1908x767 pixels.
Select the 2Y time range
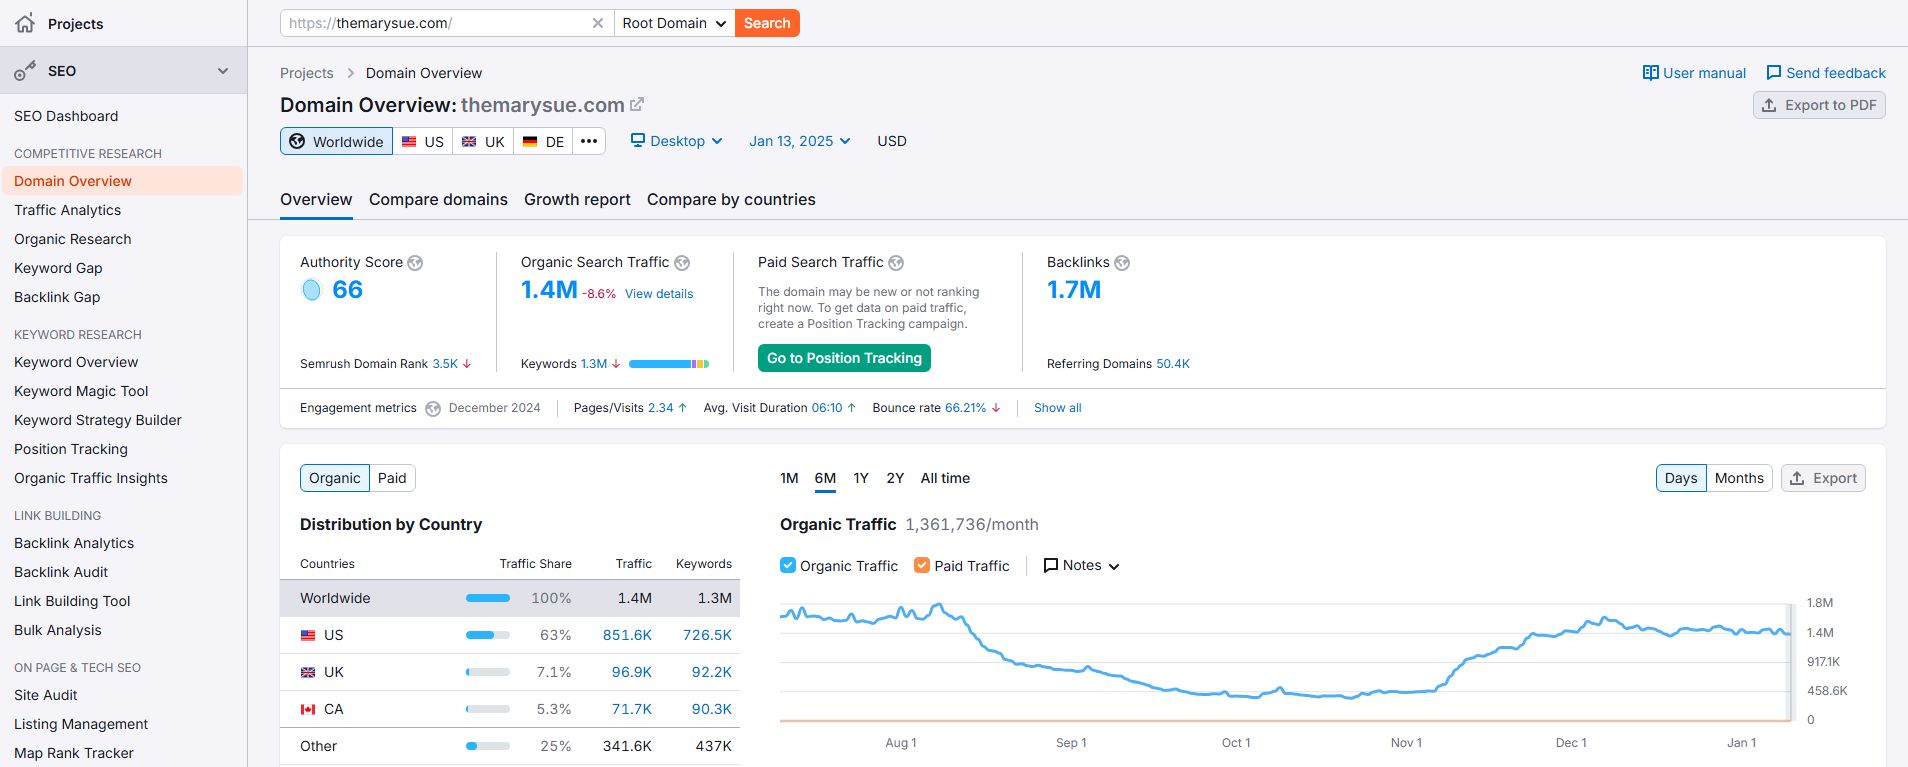(x=895, y=478)
